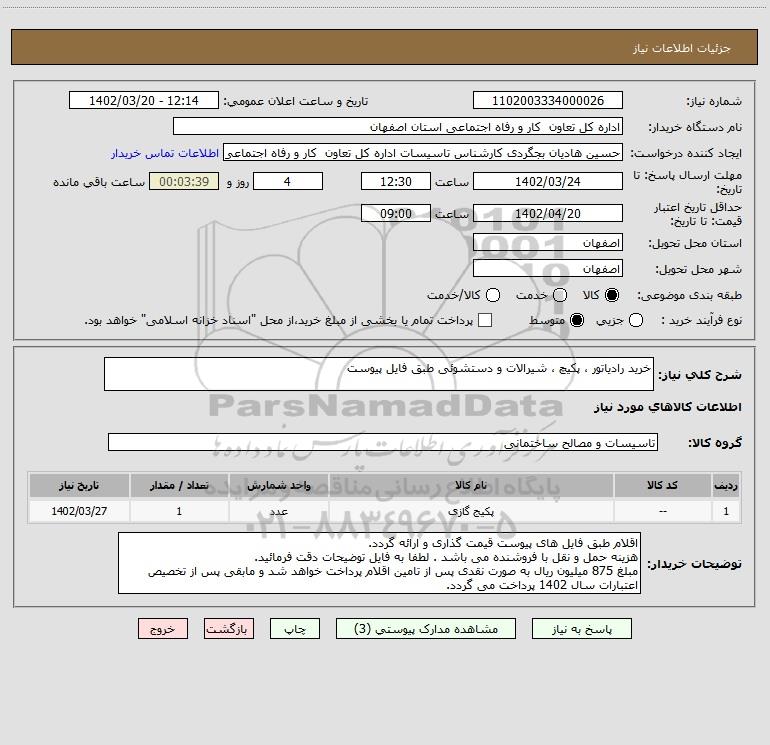The width and height of the screenshot is (770, 745).
Task: Click the پاسخ به نیاز button
Action: click(x=581, y=629)
